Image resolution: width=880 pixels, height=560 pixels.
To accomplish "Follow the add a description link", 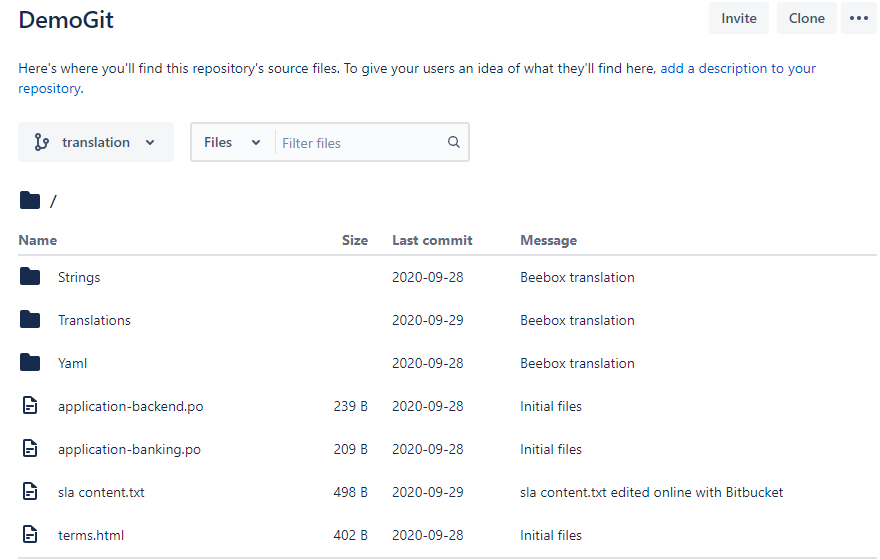I will click(737, 69).
